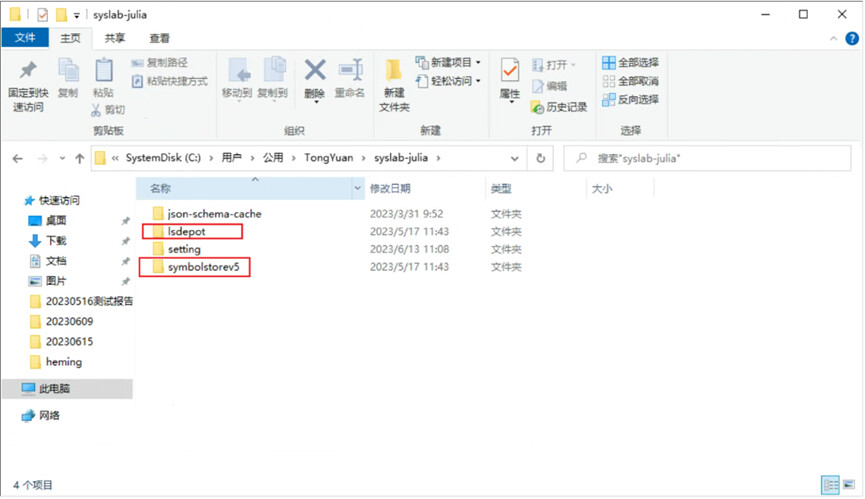Click the Paste (粘贴) ribbon icon
This screenshot has width=865, height=499.
coord(103,71)
